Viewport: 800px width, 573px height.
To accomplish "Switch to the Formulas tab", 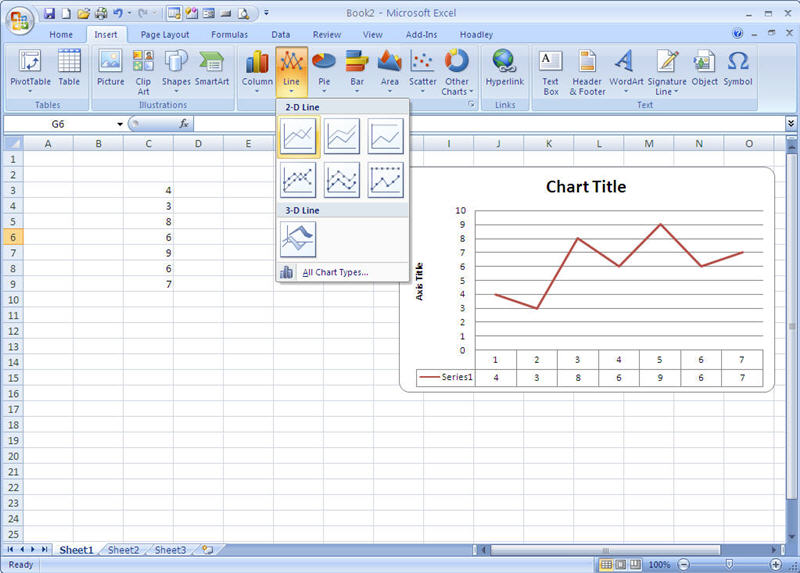I will [230, 34].
